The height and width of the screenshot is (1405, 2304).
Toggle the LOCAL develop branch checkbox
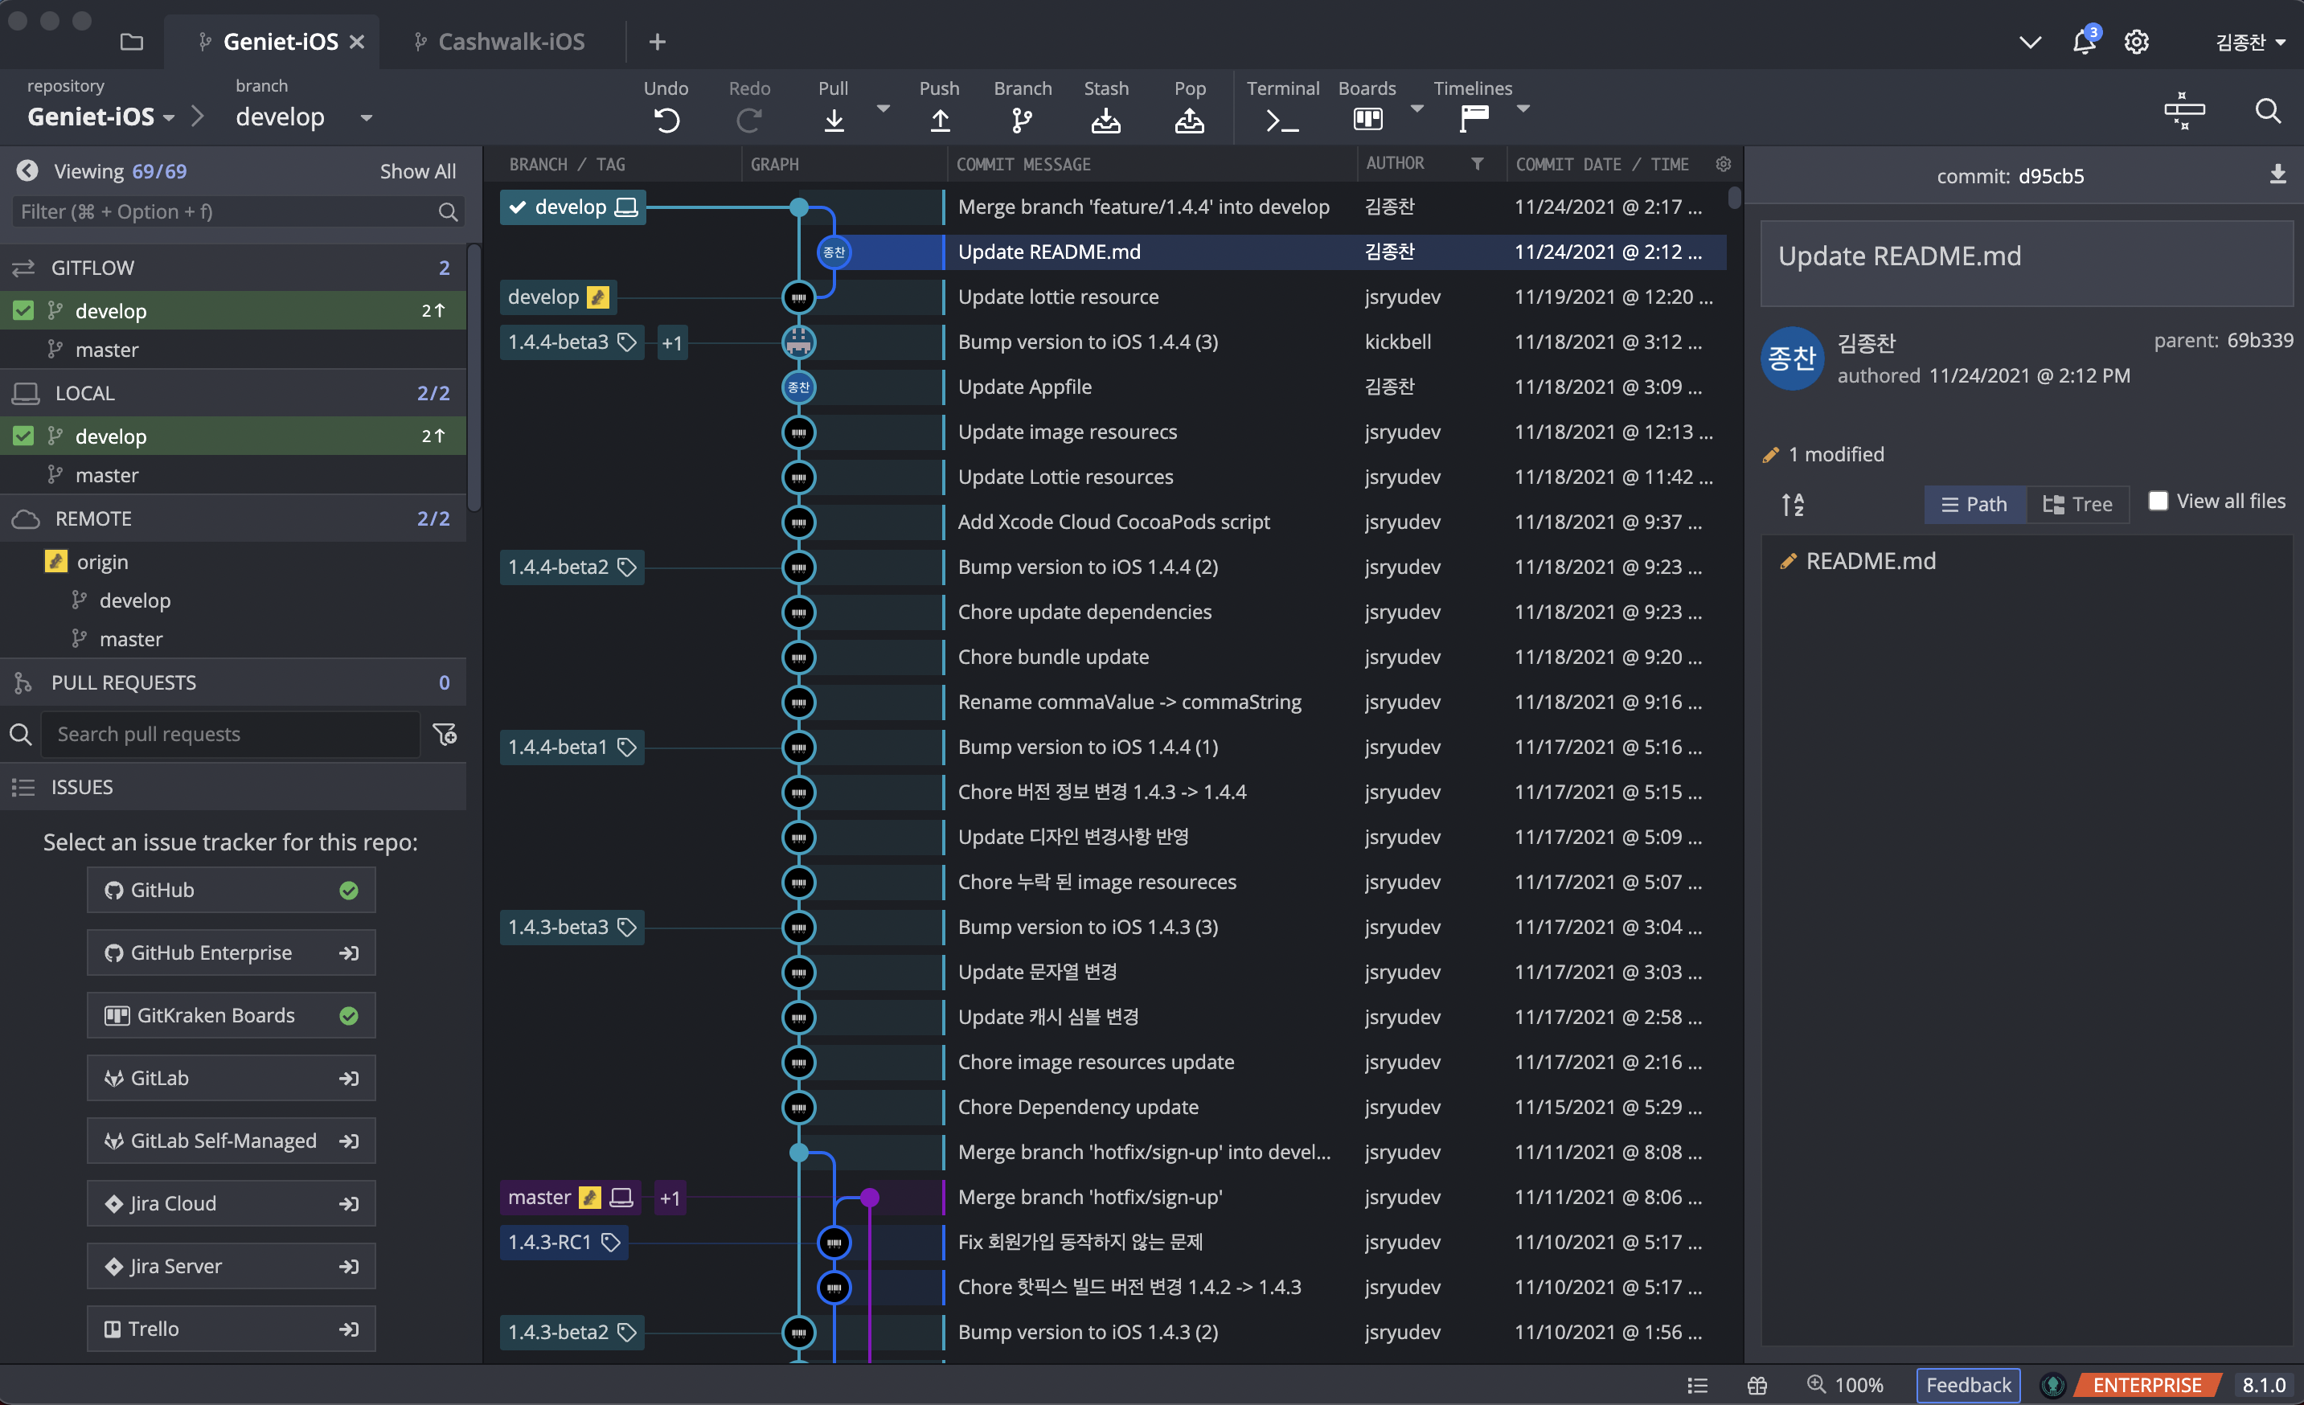coord(23,436)
